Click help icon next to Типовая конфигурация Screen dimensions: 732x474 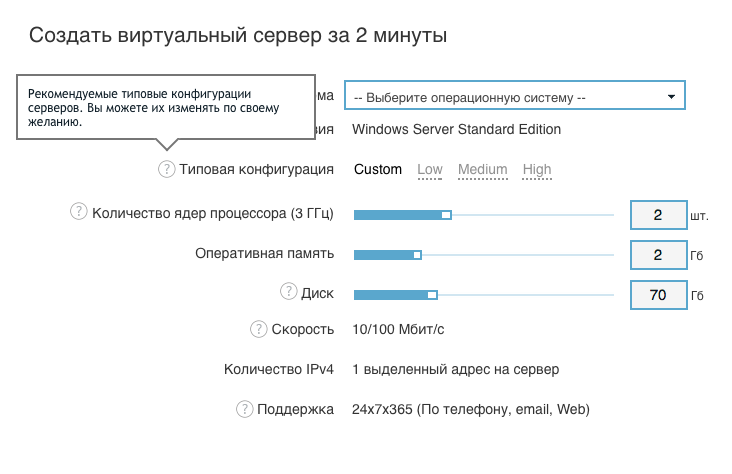(x=166, y=169)
